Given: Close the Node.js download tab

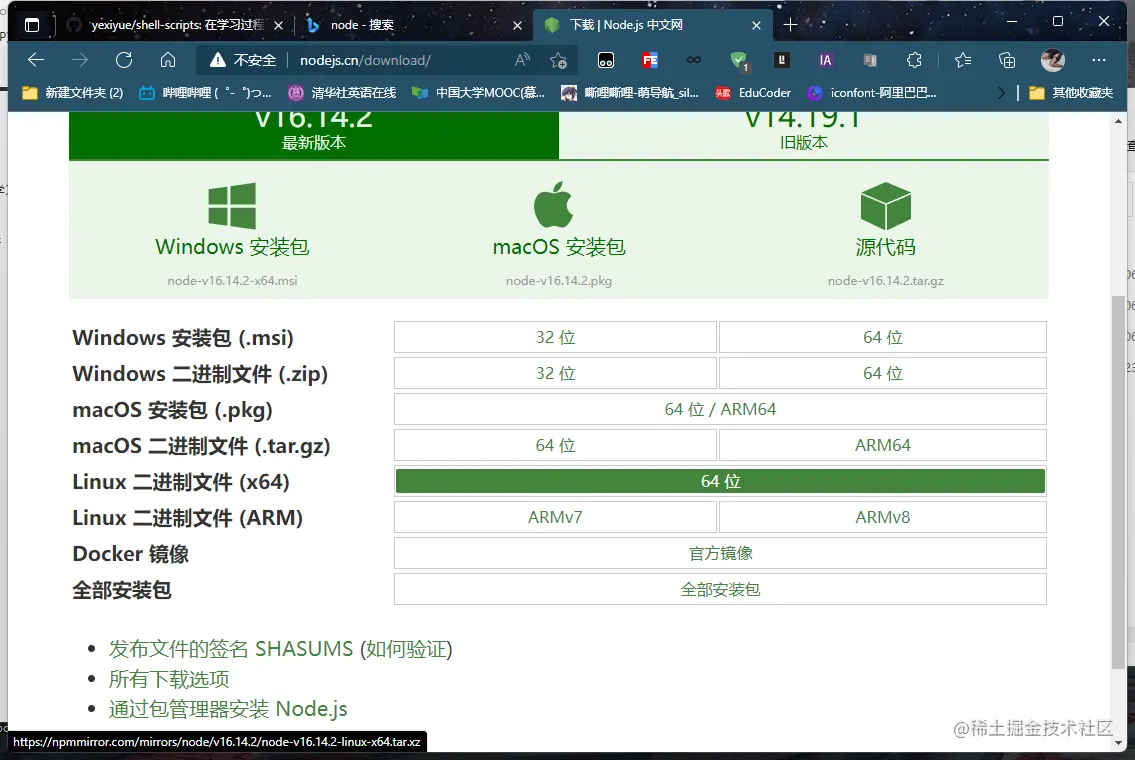Looking at the screenshot, I should point(756,25).
